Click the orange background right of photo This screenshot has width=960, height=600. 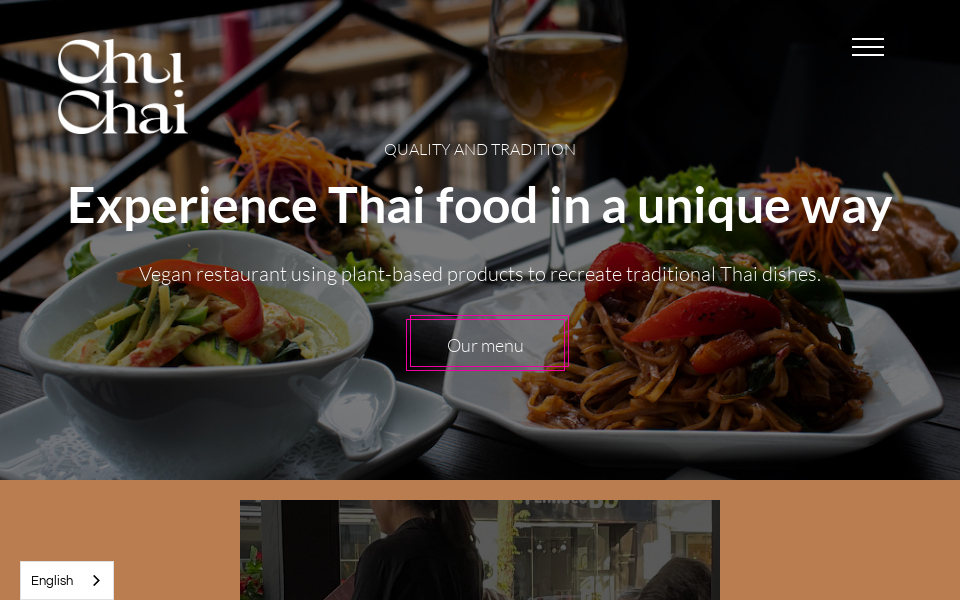click(x=840, y=540)
